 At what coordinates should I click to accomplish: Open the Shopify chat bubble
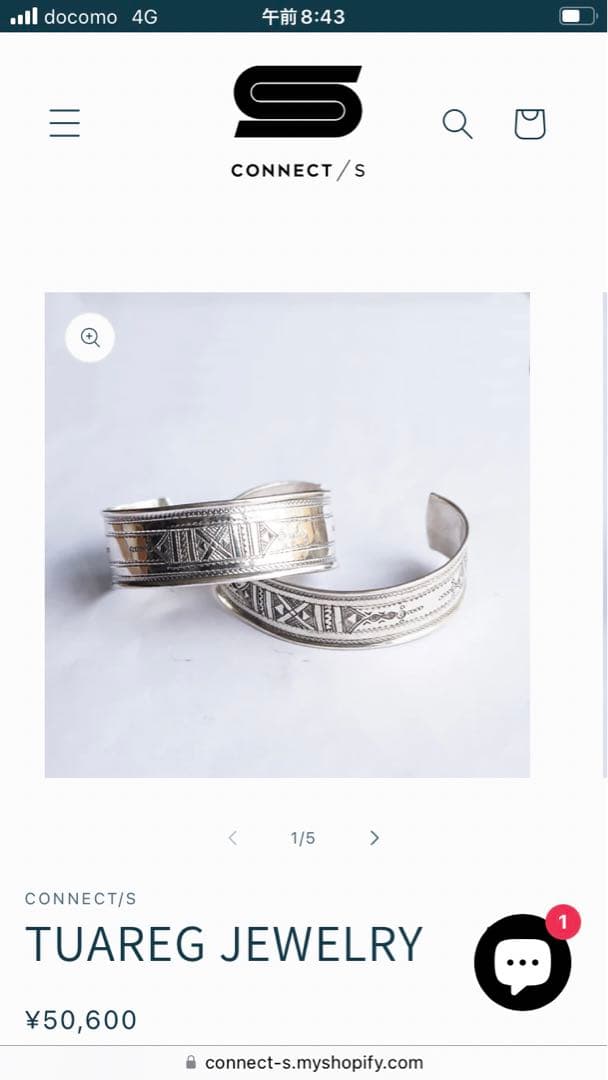[523, 962]
